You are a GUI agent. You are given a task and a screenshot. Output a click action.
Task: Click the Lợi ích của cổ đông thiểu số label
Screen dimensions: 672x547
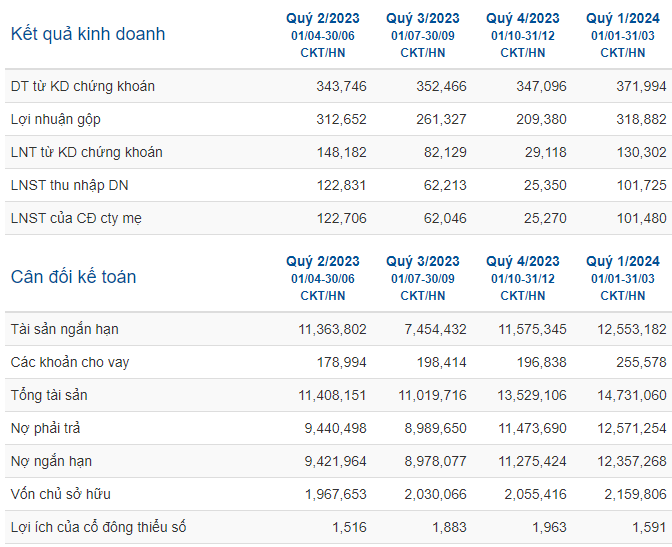click(x=99, y=527)
